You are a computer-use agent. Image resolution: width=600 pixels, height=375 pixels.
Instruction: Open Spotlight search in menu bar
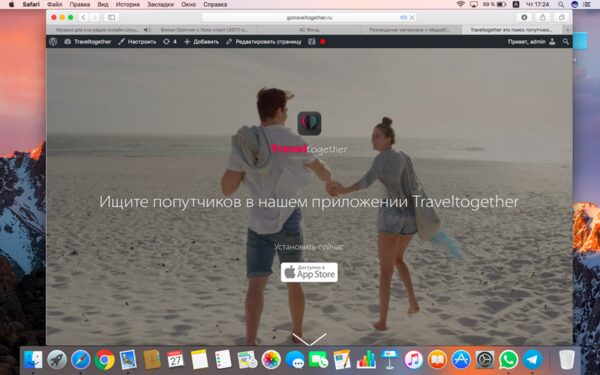click(x=561, y=5)
